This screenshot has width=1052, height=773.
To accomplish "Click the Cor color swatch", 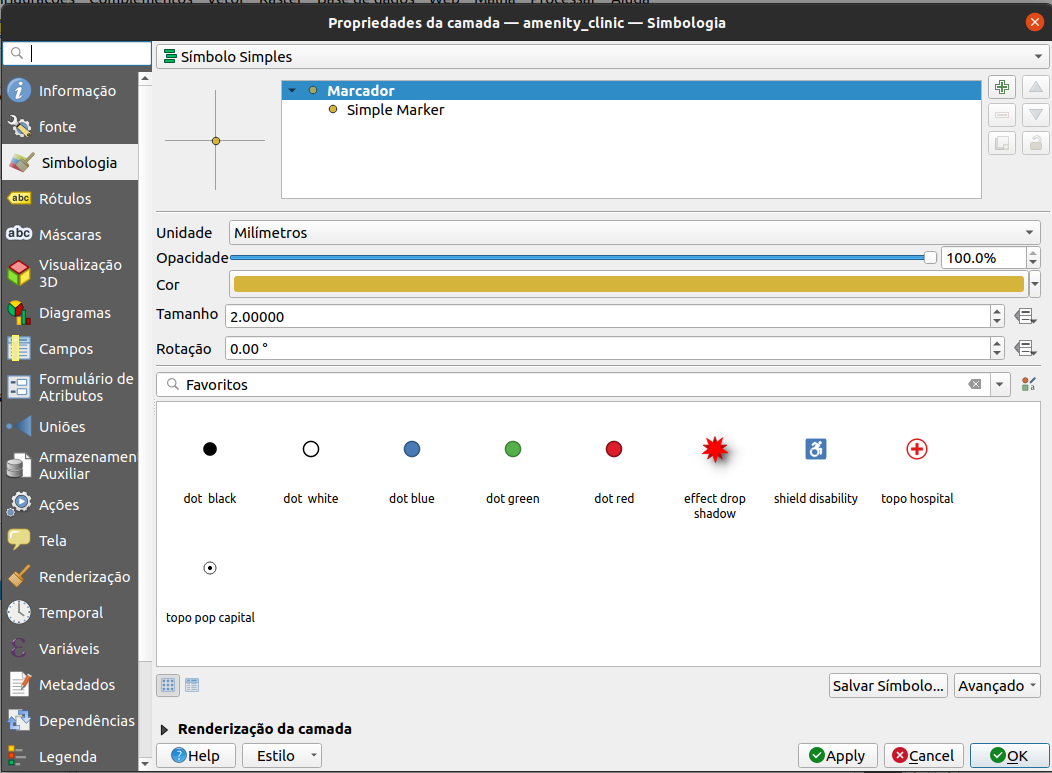I will [629, 284].
